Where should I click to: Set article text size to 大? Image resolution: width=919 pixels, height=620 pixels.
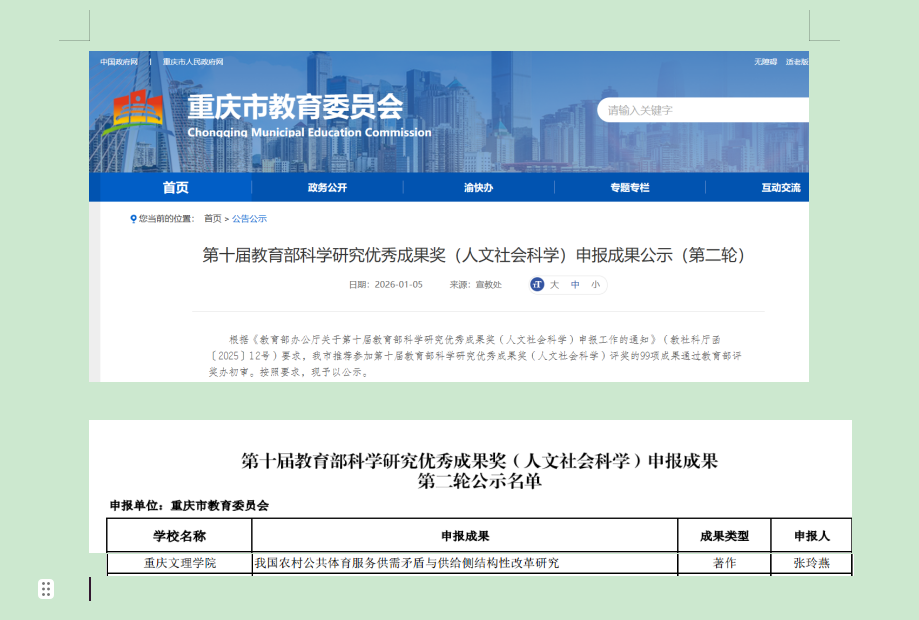click(554, 285)
